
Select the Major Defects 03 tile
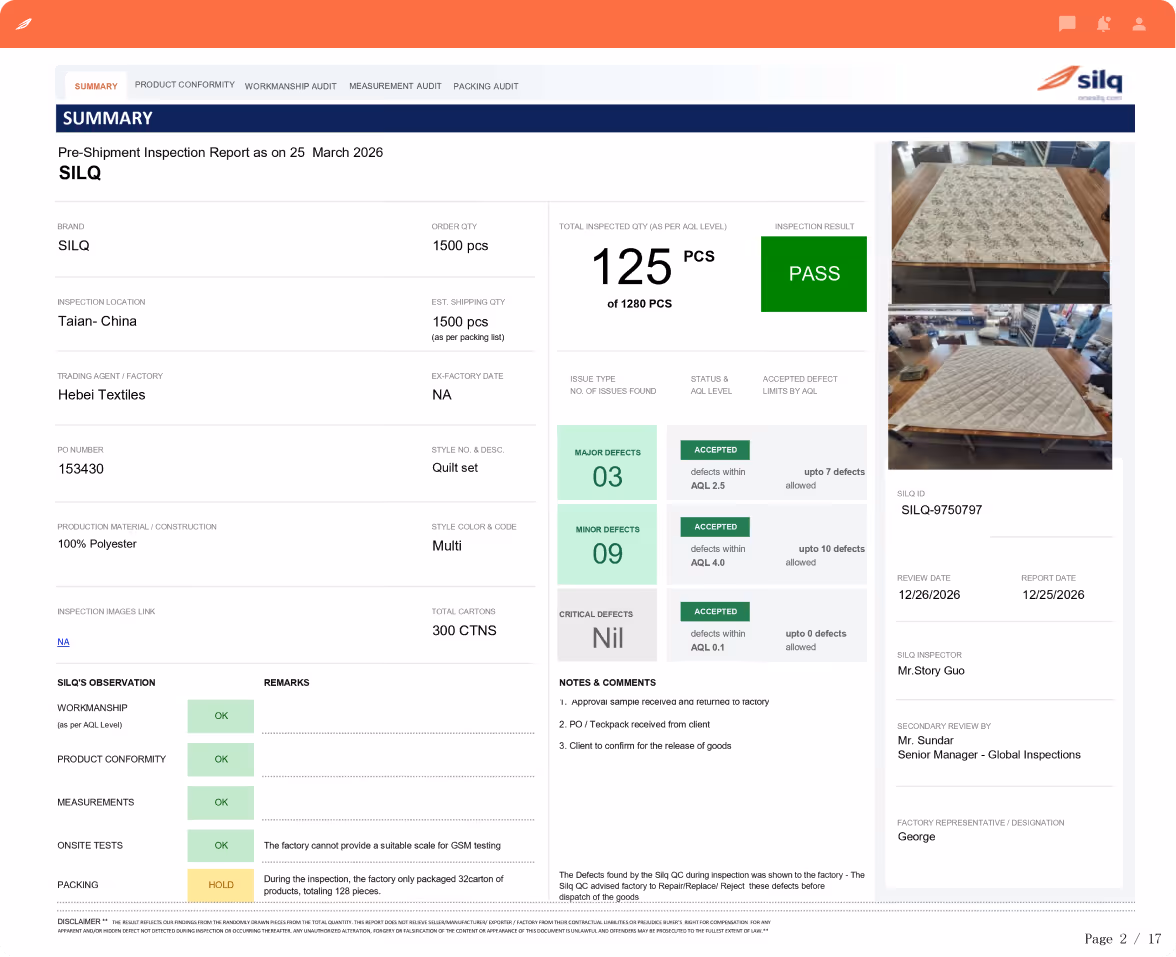607,463
